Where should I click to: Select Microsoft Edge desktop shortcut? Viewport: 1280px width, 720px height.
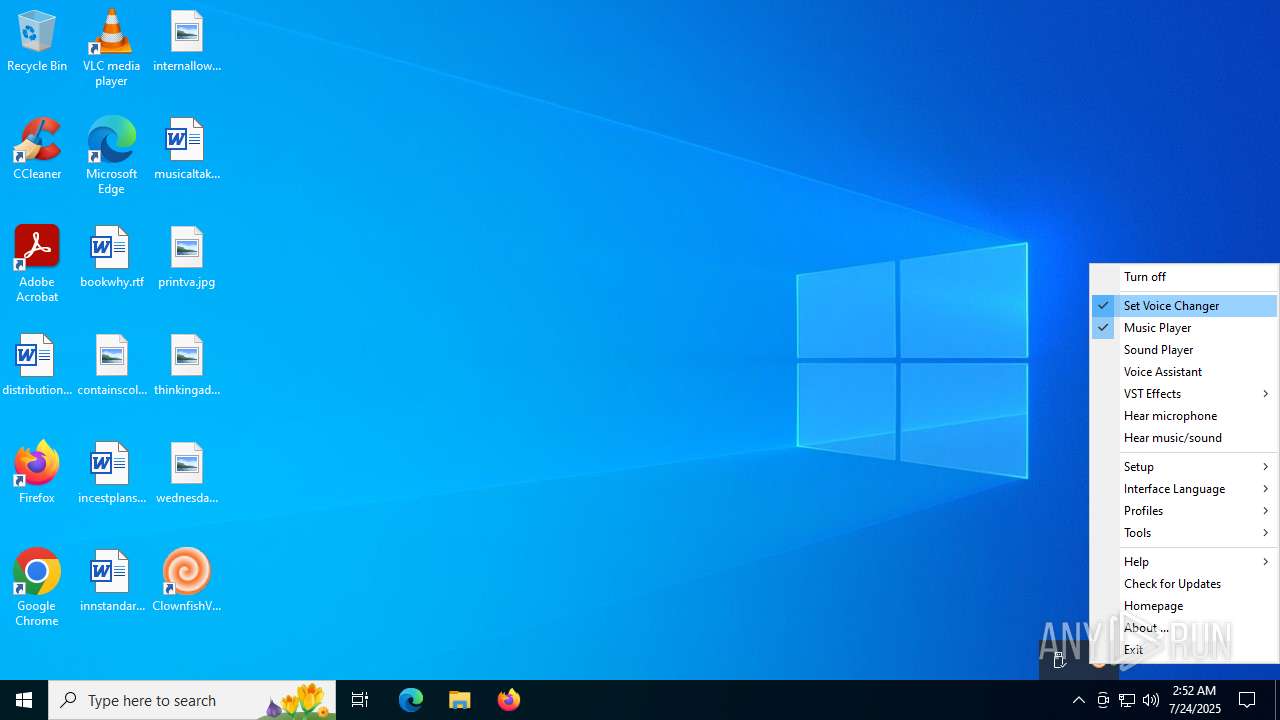pos(111,156)
